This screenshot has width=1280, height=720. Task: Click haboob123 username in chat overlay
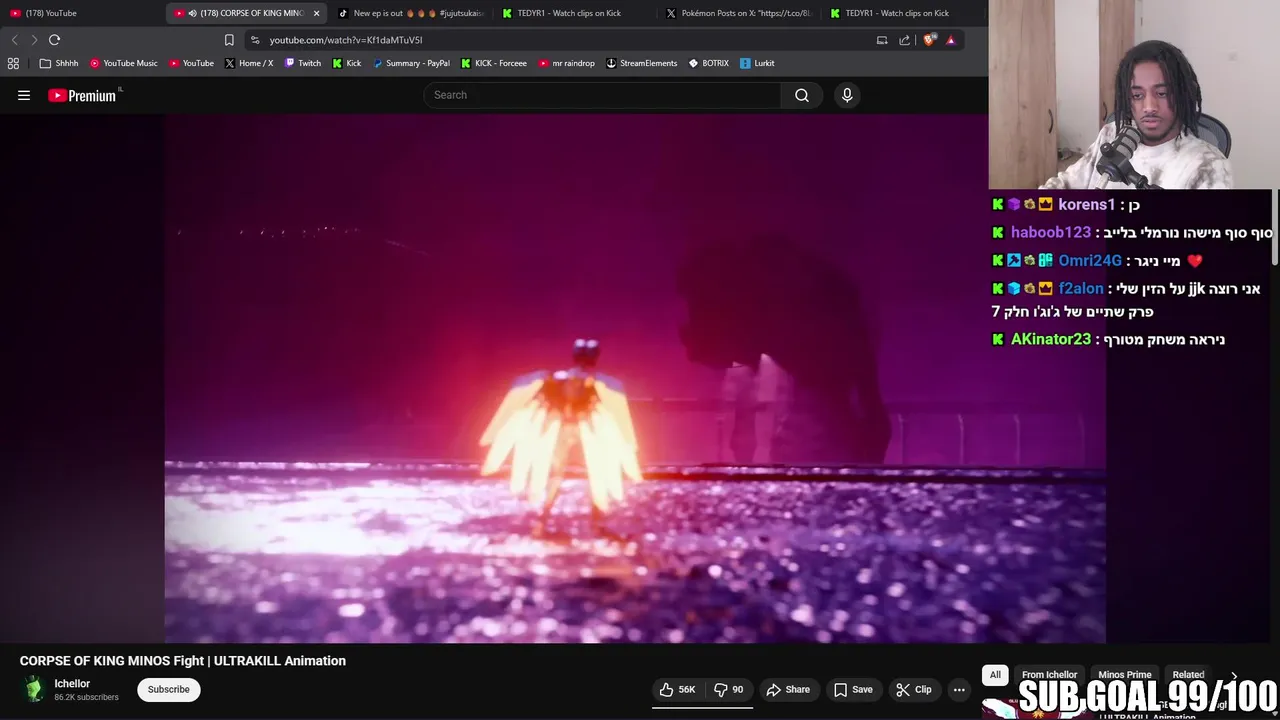[x=1051, y=232]
